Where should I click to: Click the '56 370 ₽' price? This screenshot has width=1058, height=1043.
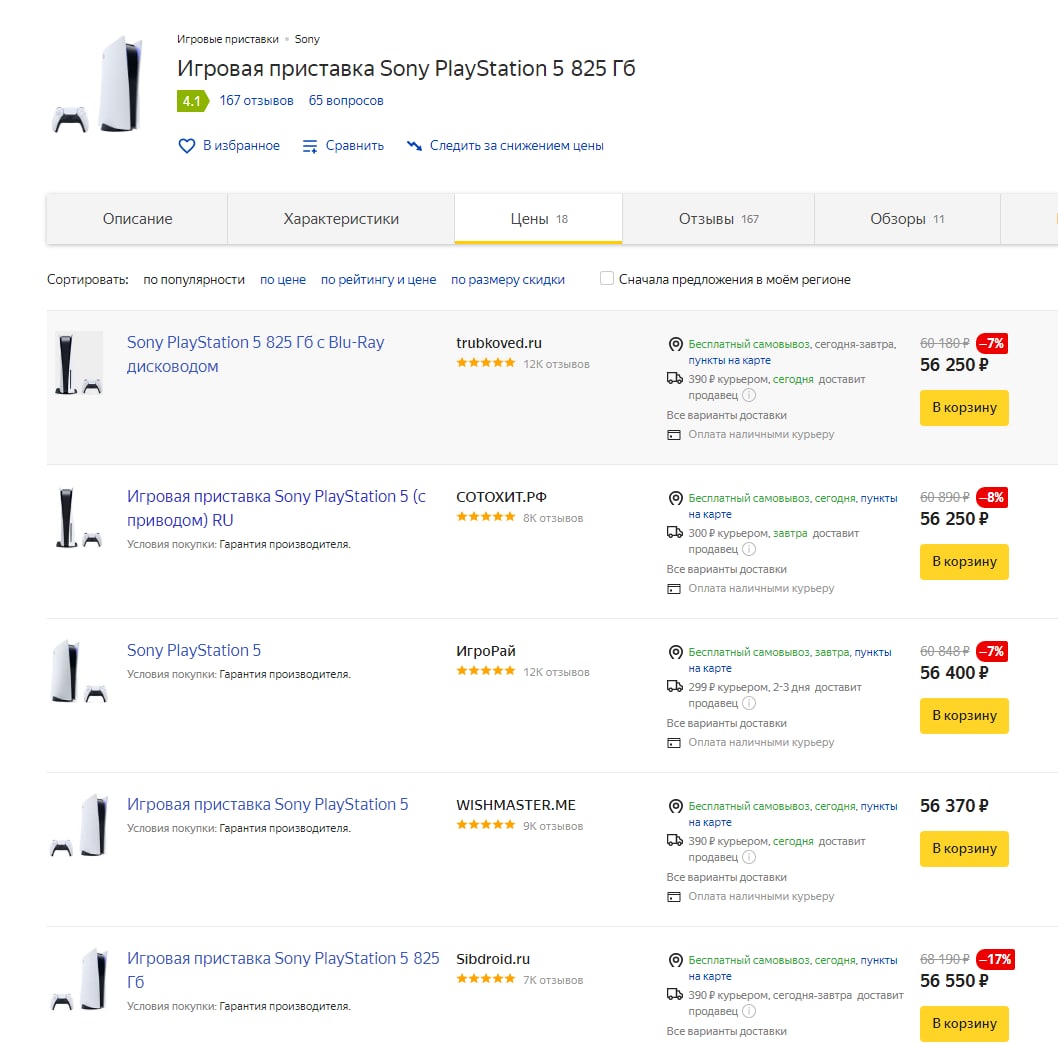point(954,806)
